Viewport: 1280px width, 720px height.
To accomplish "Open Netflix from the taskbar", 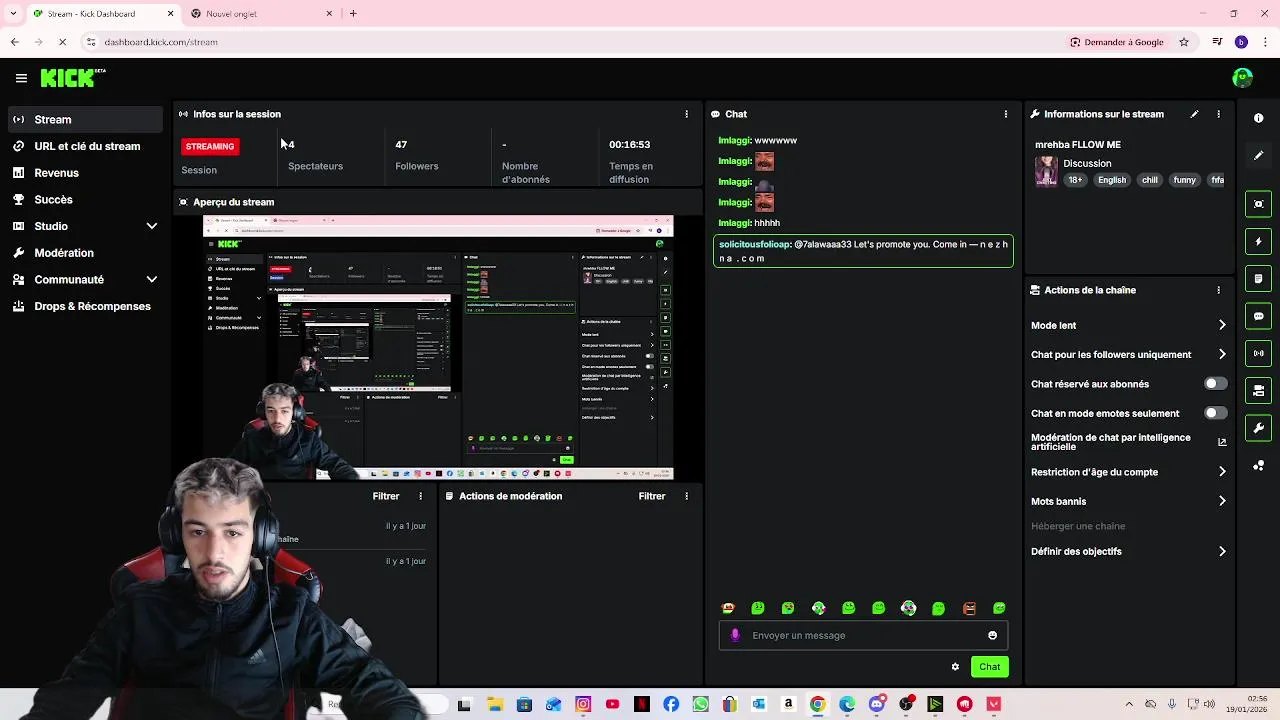I will (642, 704).
